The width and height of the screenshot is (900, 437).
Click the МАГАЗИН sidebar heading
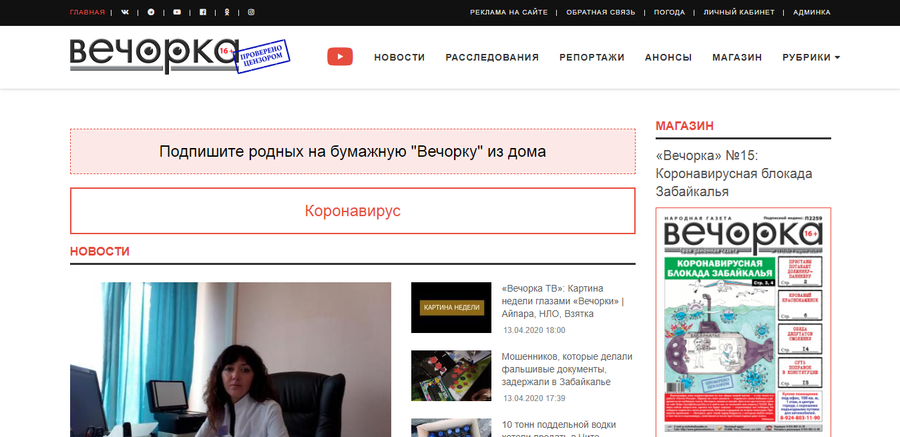685,126
